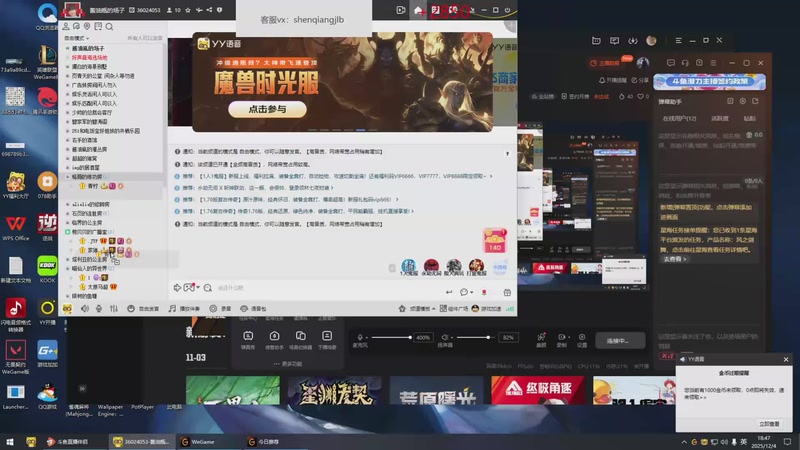Viewport: 800px width, 450px height.
Task: Click the search icon in YY channel sidebar
Action: pyautogui.click(x=109, y=27)
